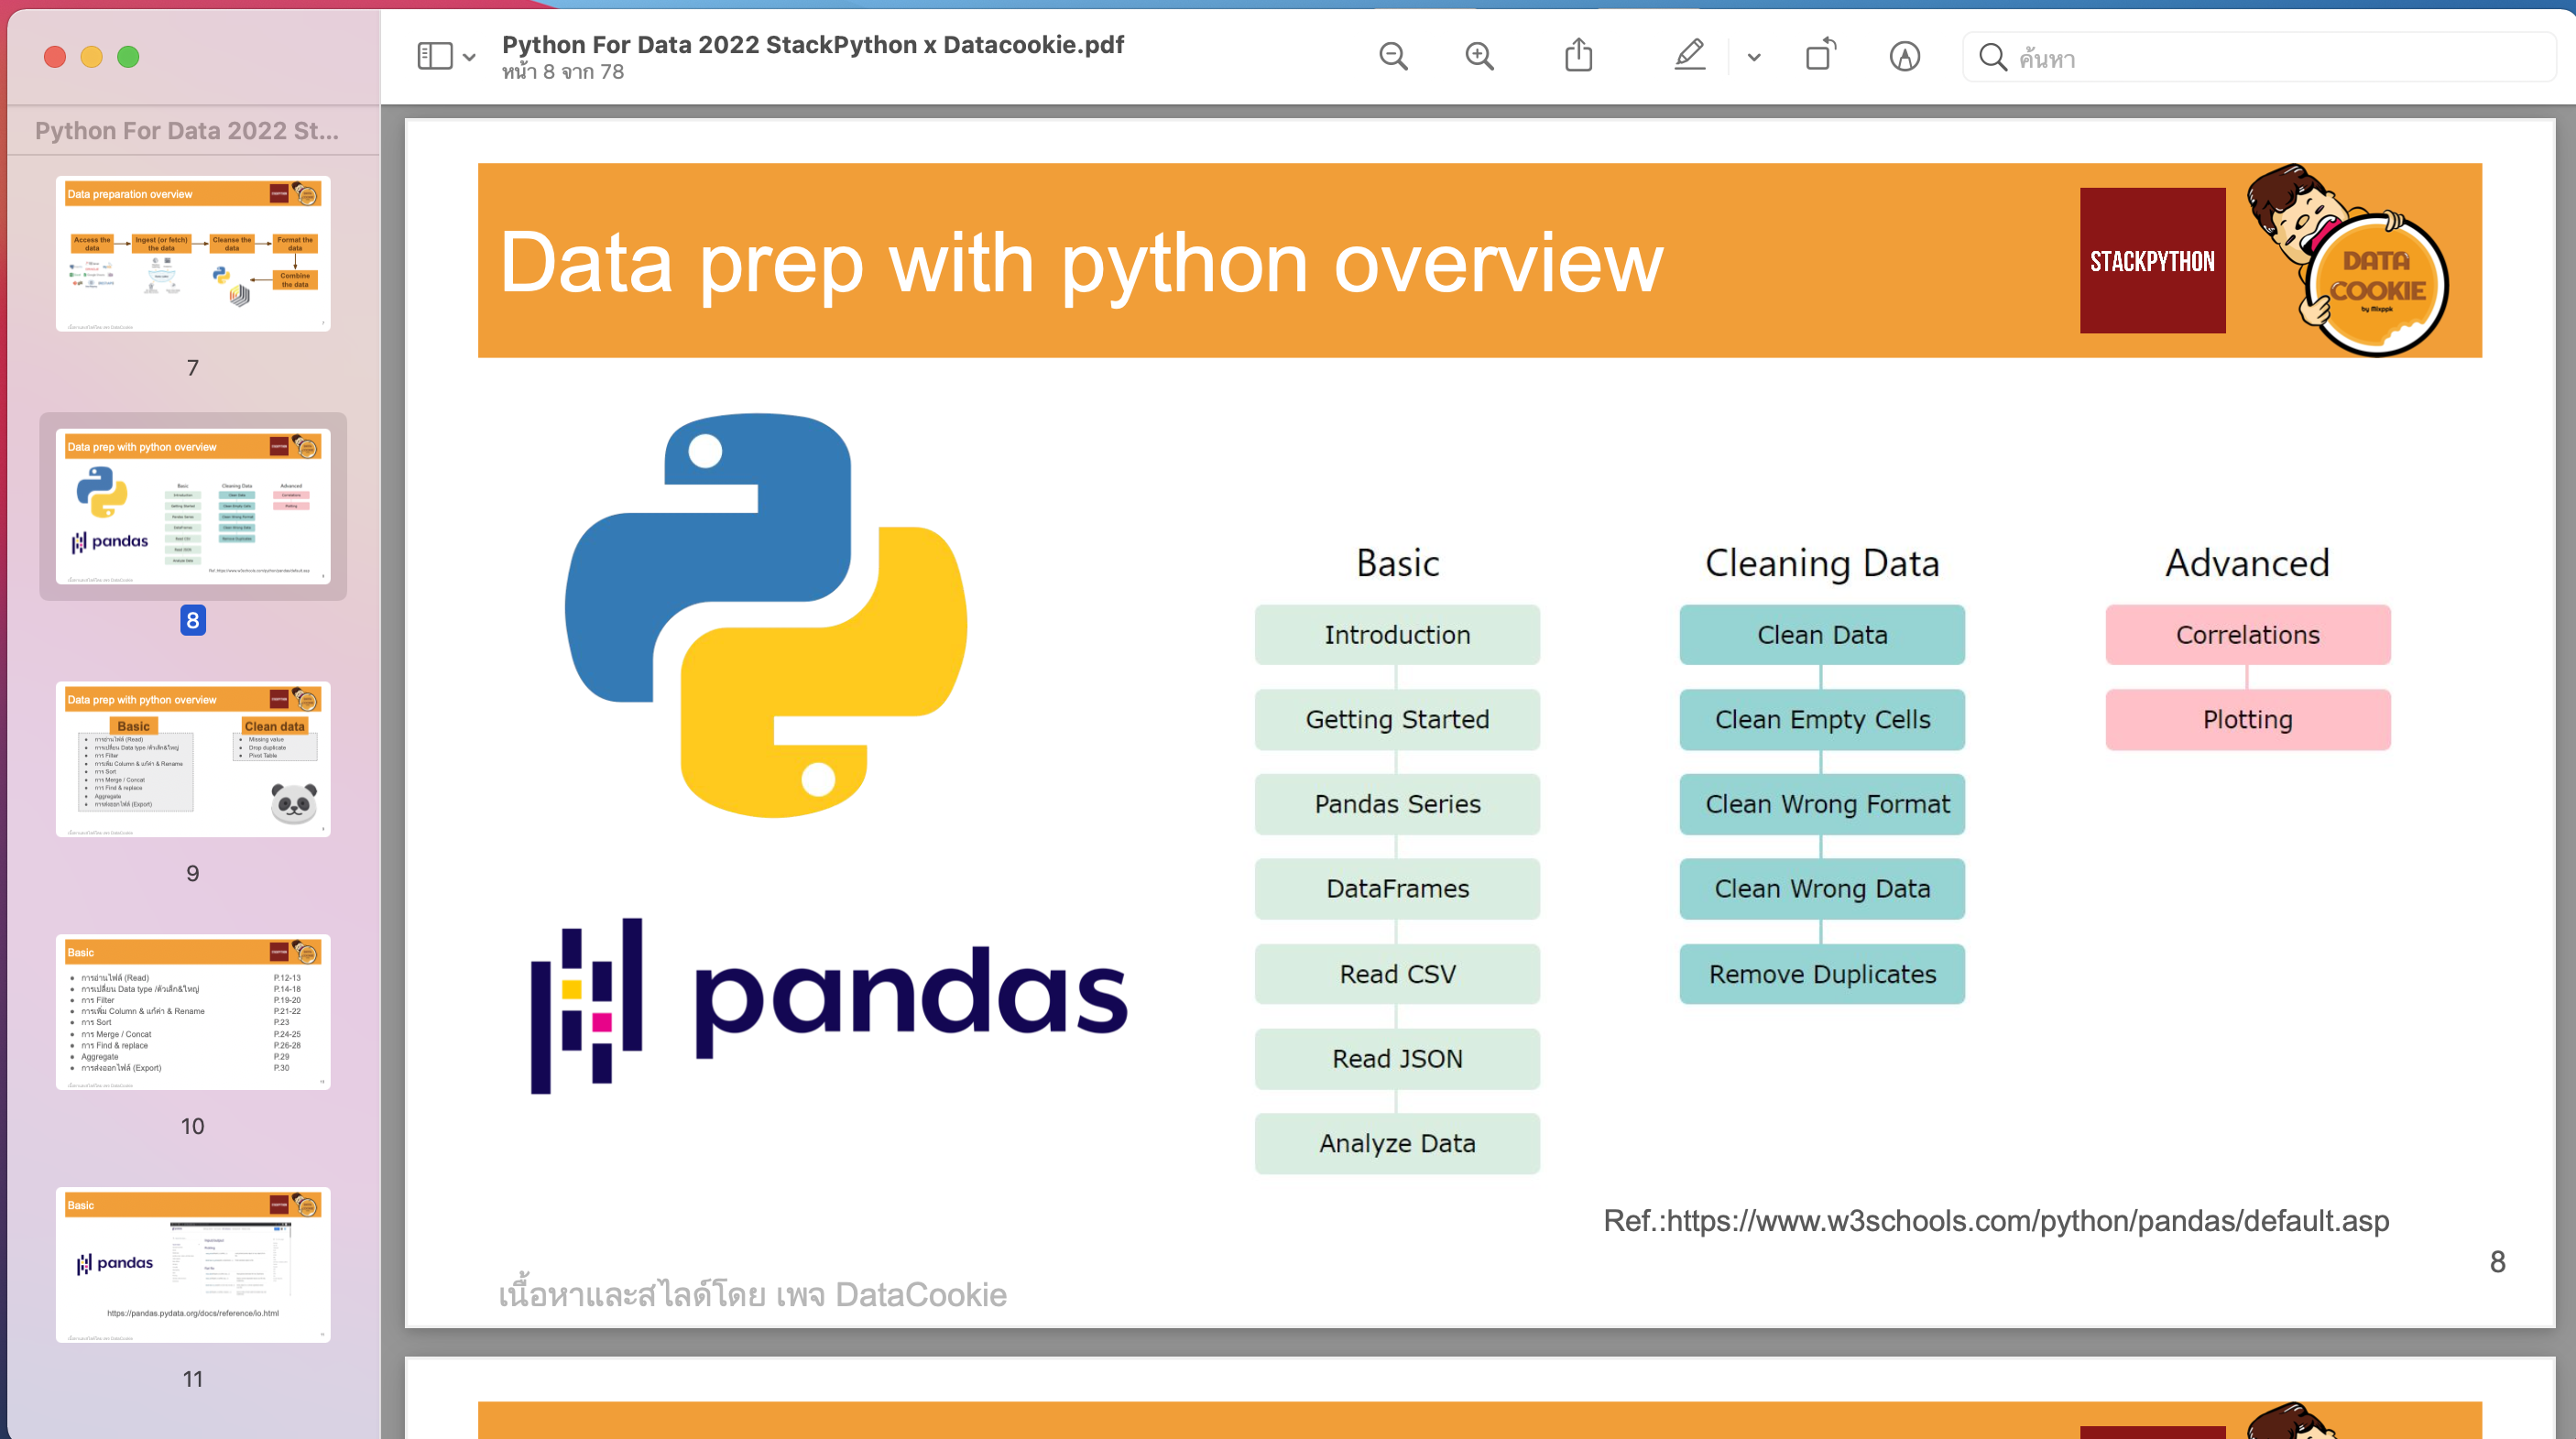Click the Correlations box
2576x1439 pixels.
[2248, 635]
